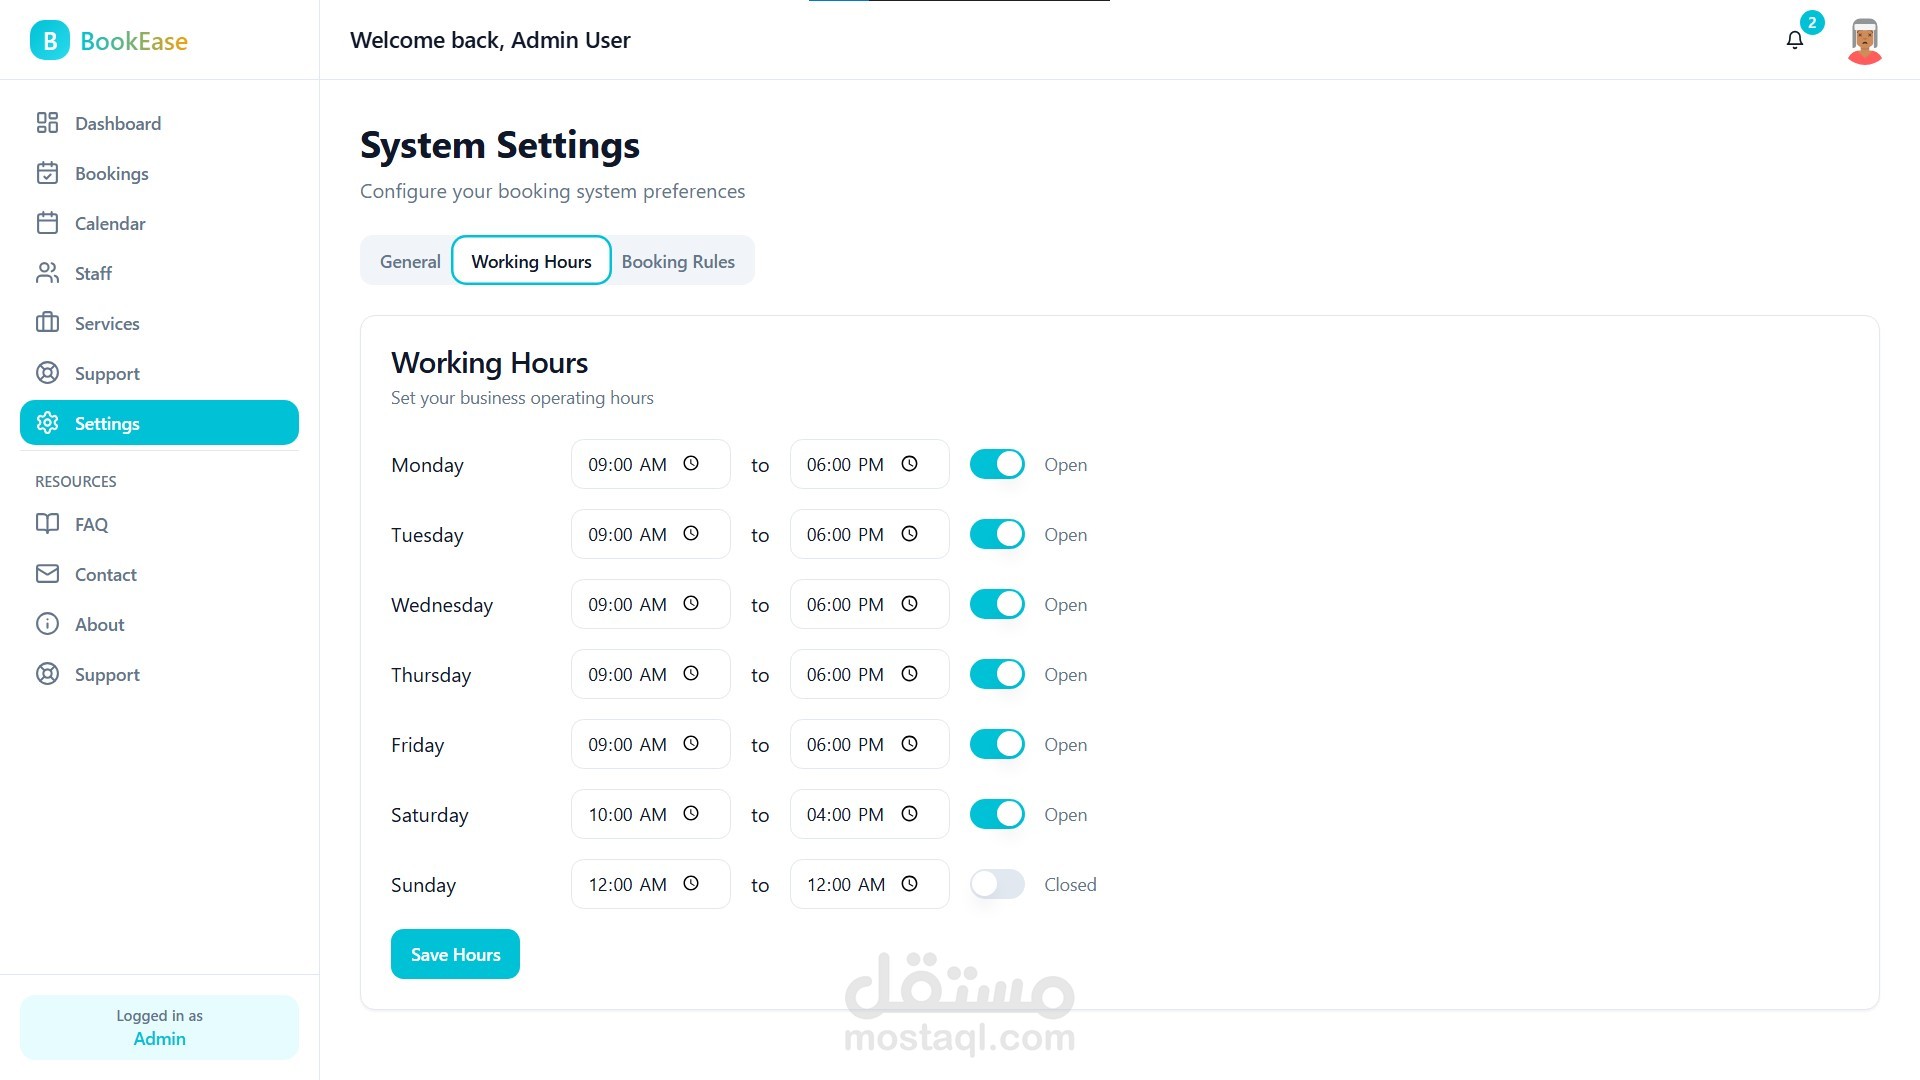Open clock picker for Saturday end time
Screen dimensions: 1920x1080
tap(909, 814)
